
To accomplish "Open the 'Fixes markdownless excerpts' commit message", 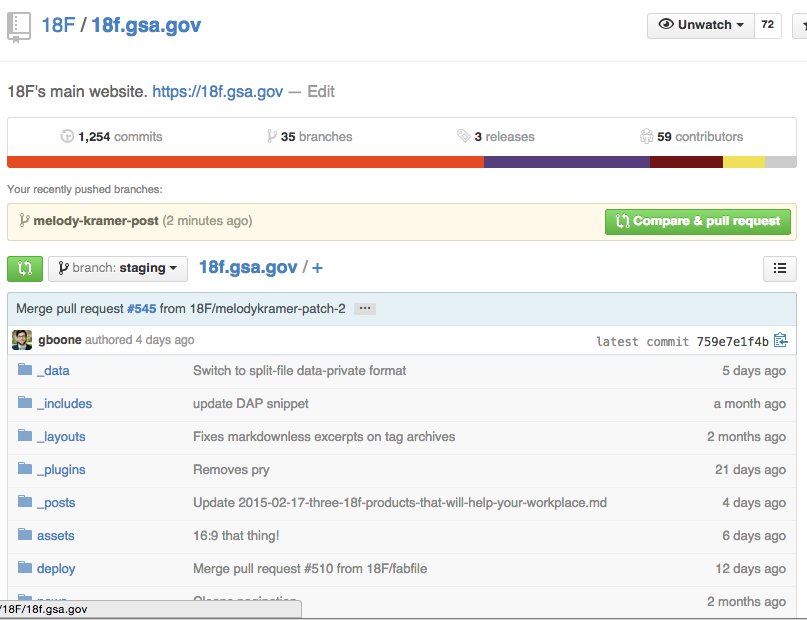I will pos(324,437).
